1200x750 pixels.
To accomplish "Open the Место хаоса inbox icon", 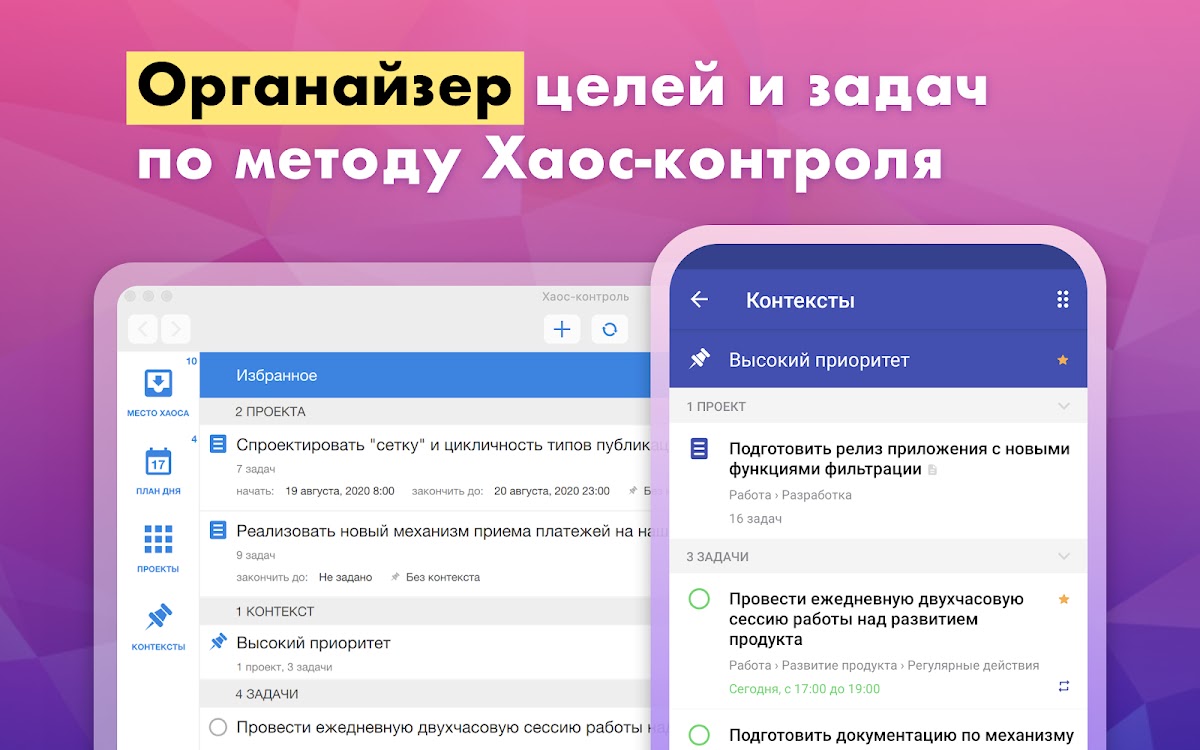I will tap(158, 384).
